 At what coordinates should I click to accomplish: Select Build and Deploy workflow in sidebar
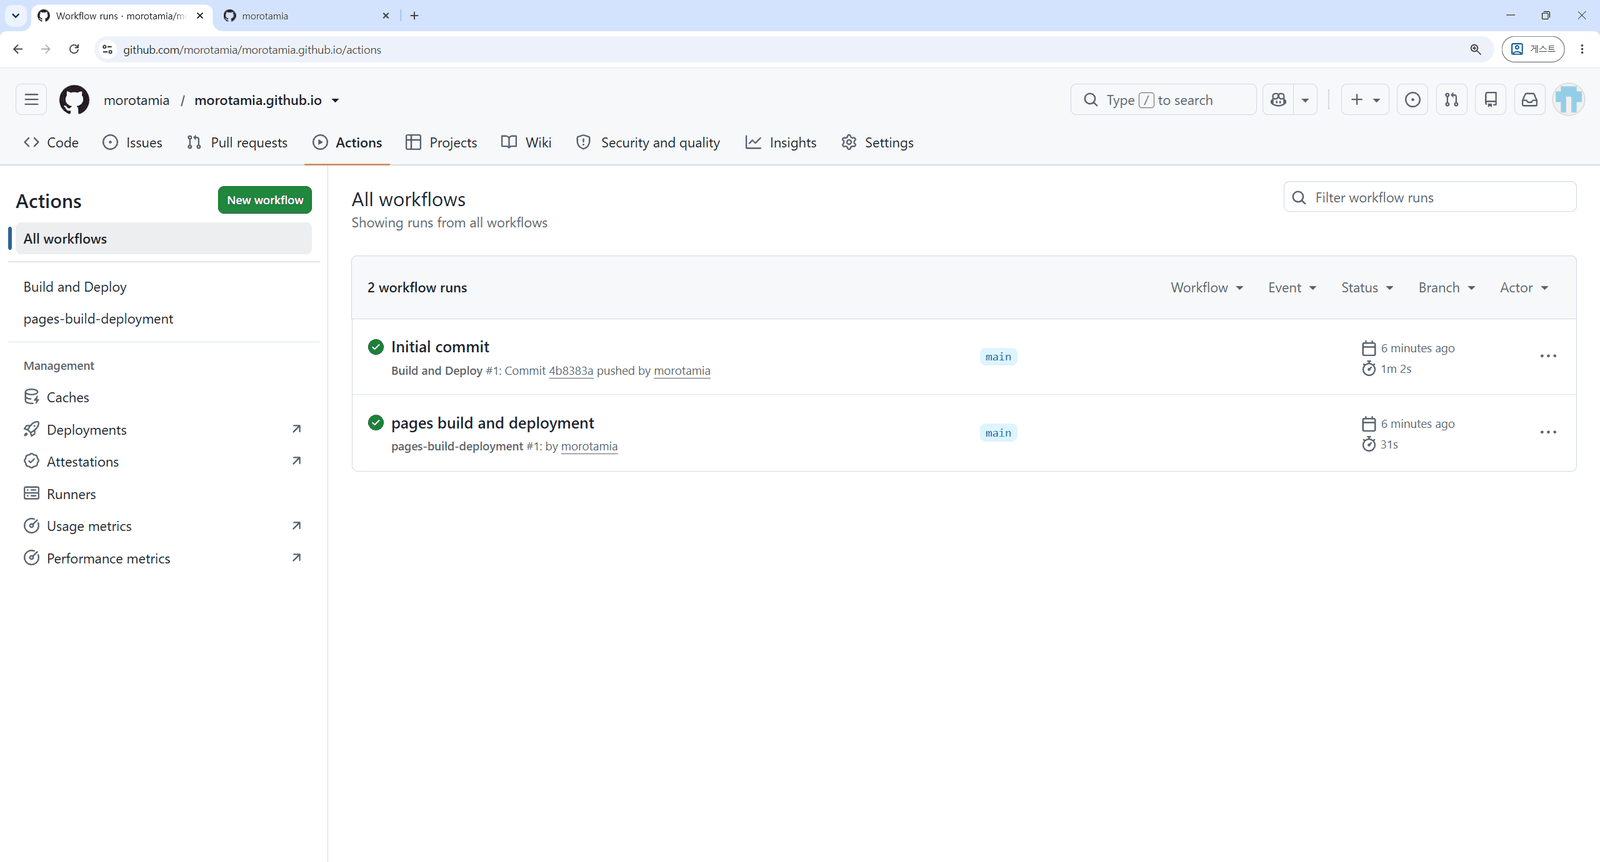click(75, 287)
